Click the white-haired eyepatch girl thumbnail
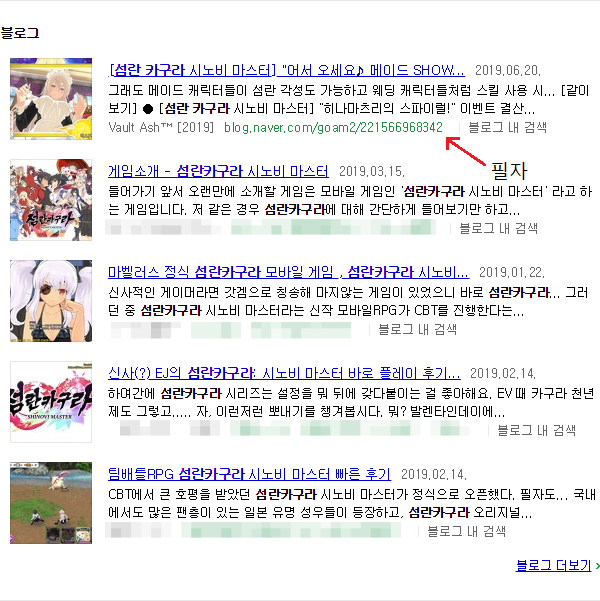 (51, 301)
